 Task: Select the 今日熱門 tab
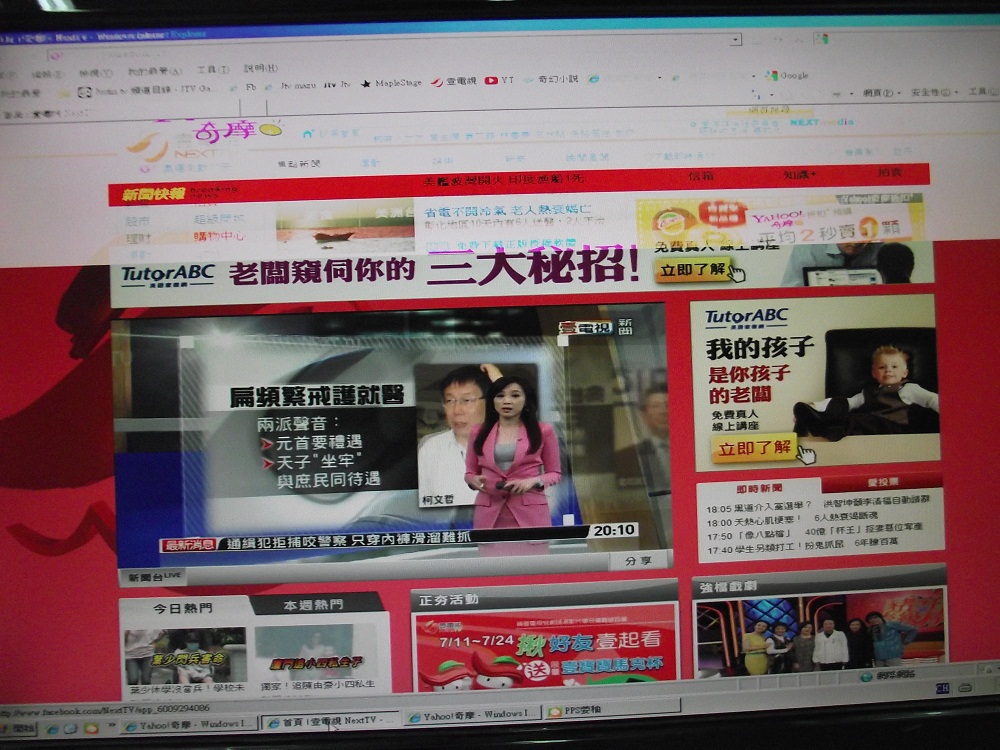point(183,608)
